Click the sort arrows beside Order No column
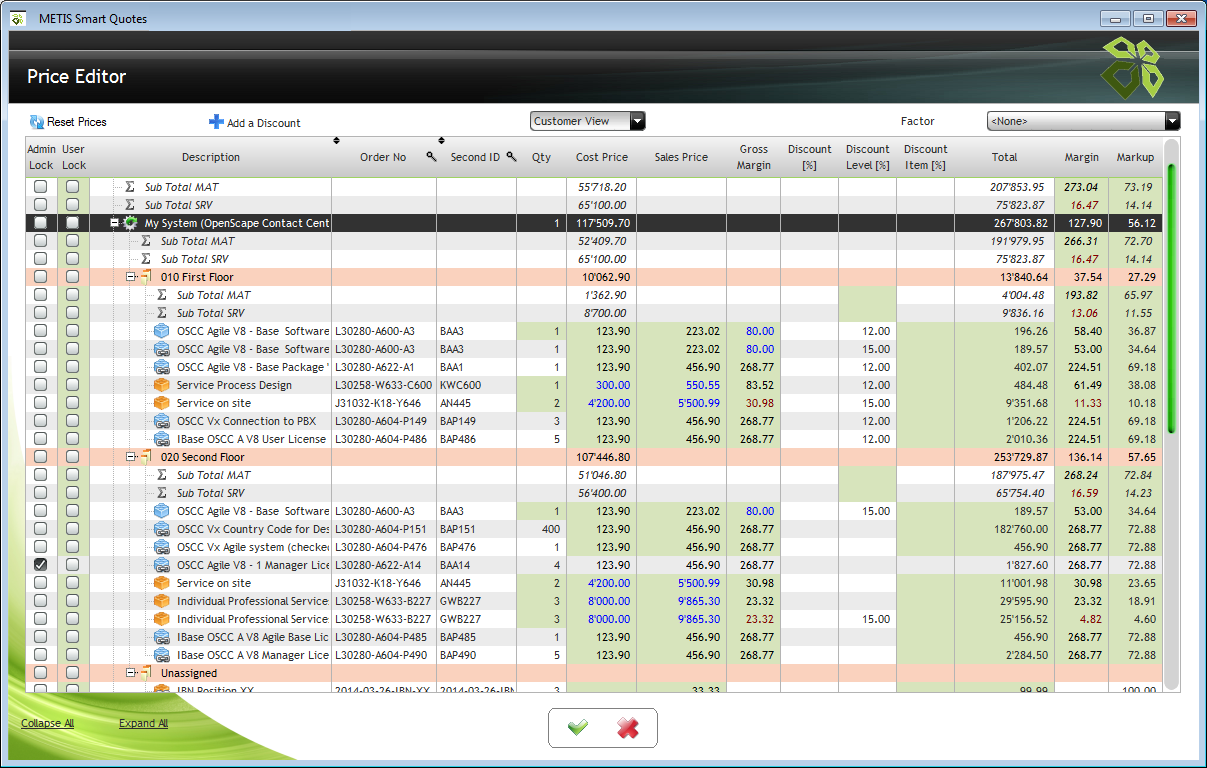 click(441, 141)
